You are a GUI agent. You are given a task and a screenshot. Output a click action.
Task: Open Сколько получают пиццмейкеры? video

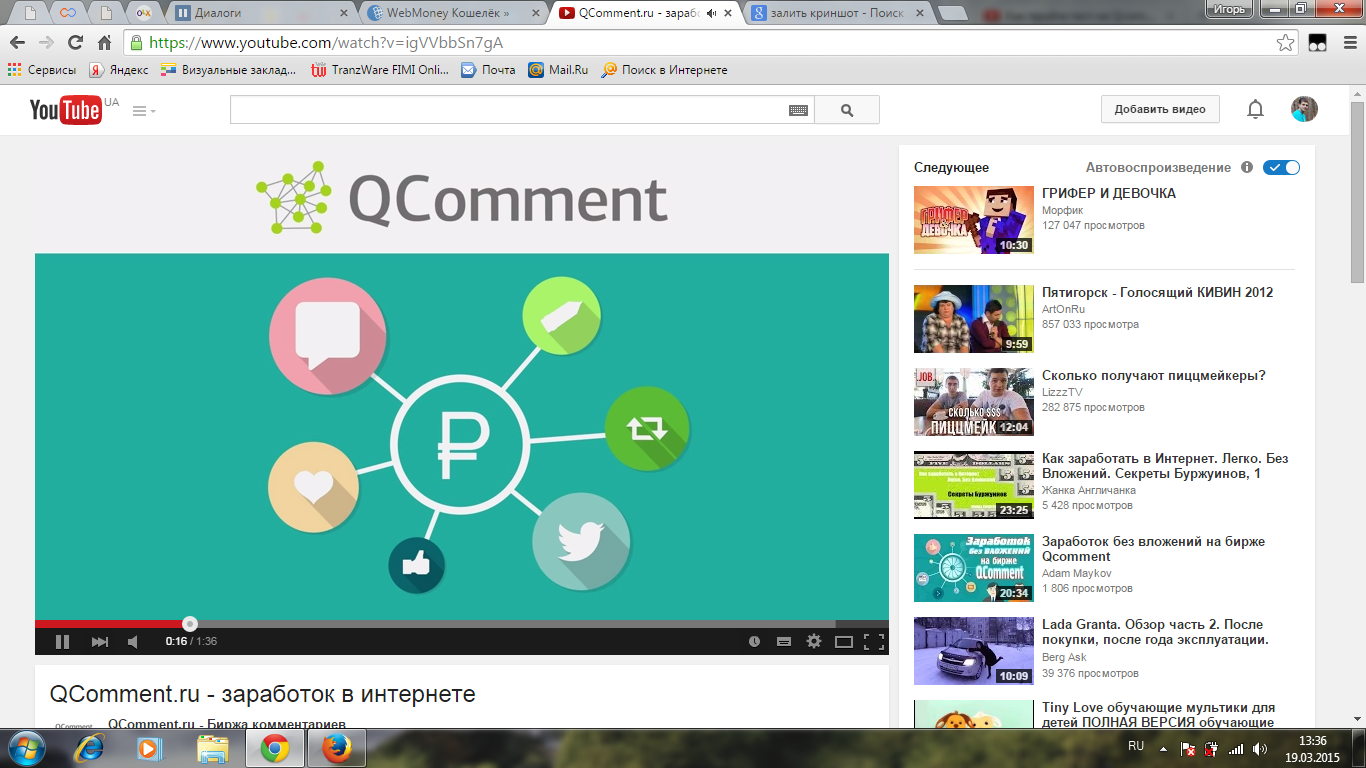click(1154, 375)
